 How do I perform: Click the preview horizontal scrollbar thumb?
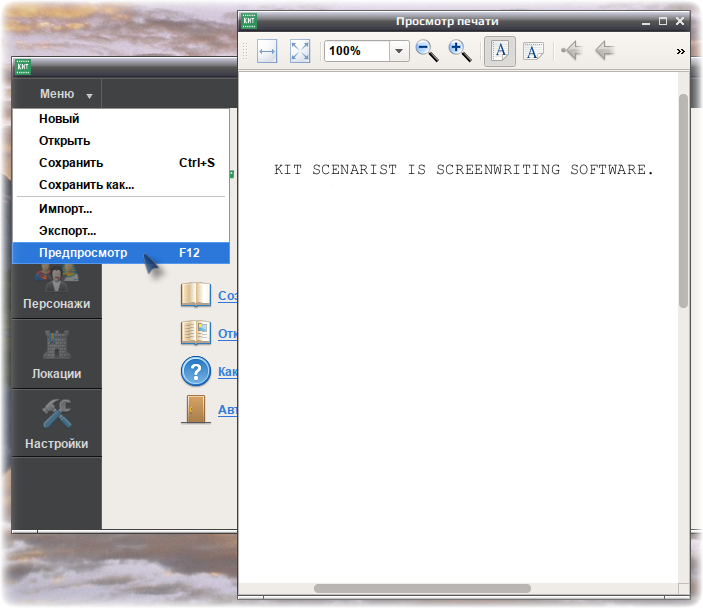click(422, 588)
